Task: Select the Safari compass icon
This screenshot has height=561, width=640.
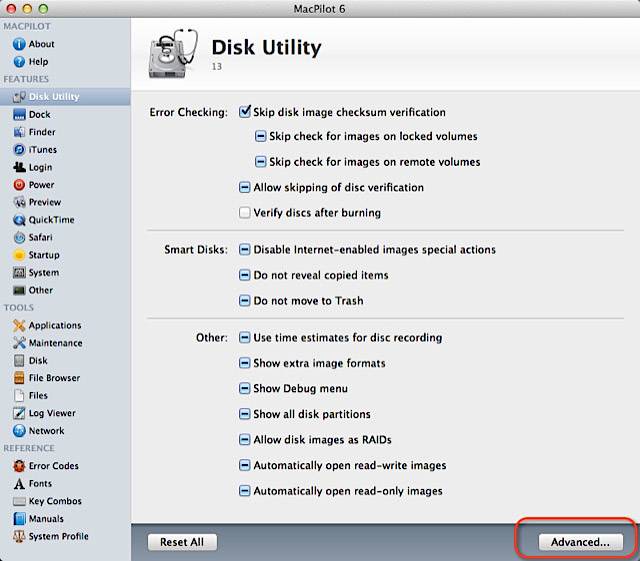Action: click(x=19, y=238)
